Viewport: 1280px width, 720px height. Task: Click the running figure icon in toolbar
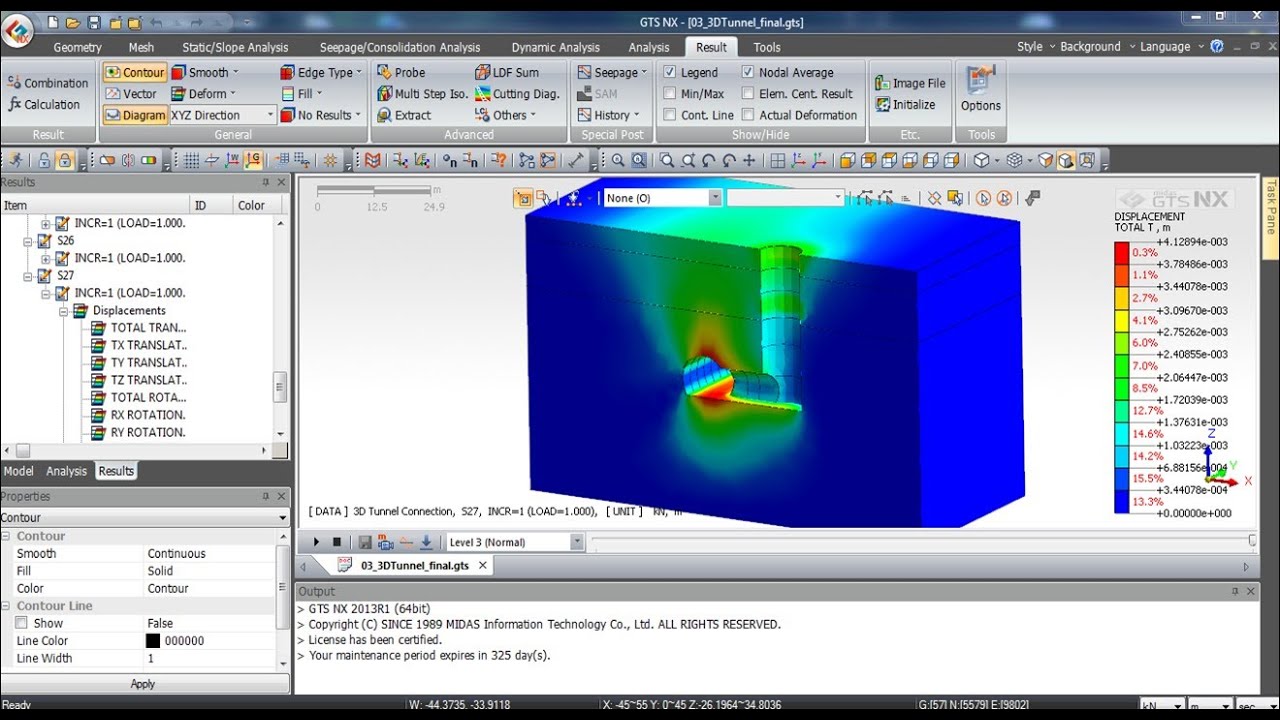click(x=16, y=160)
